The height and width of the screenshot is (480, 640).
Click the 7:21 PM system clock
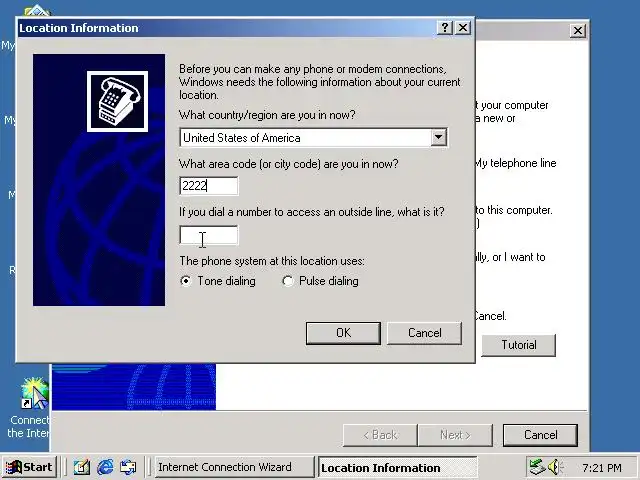pyautogui.click(x=602, y=467)
